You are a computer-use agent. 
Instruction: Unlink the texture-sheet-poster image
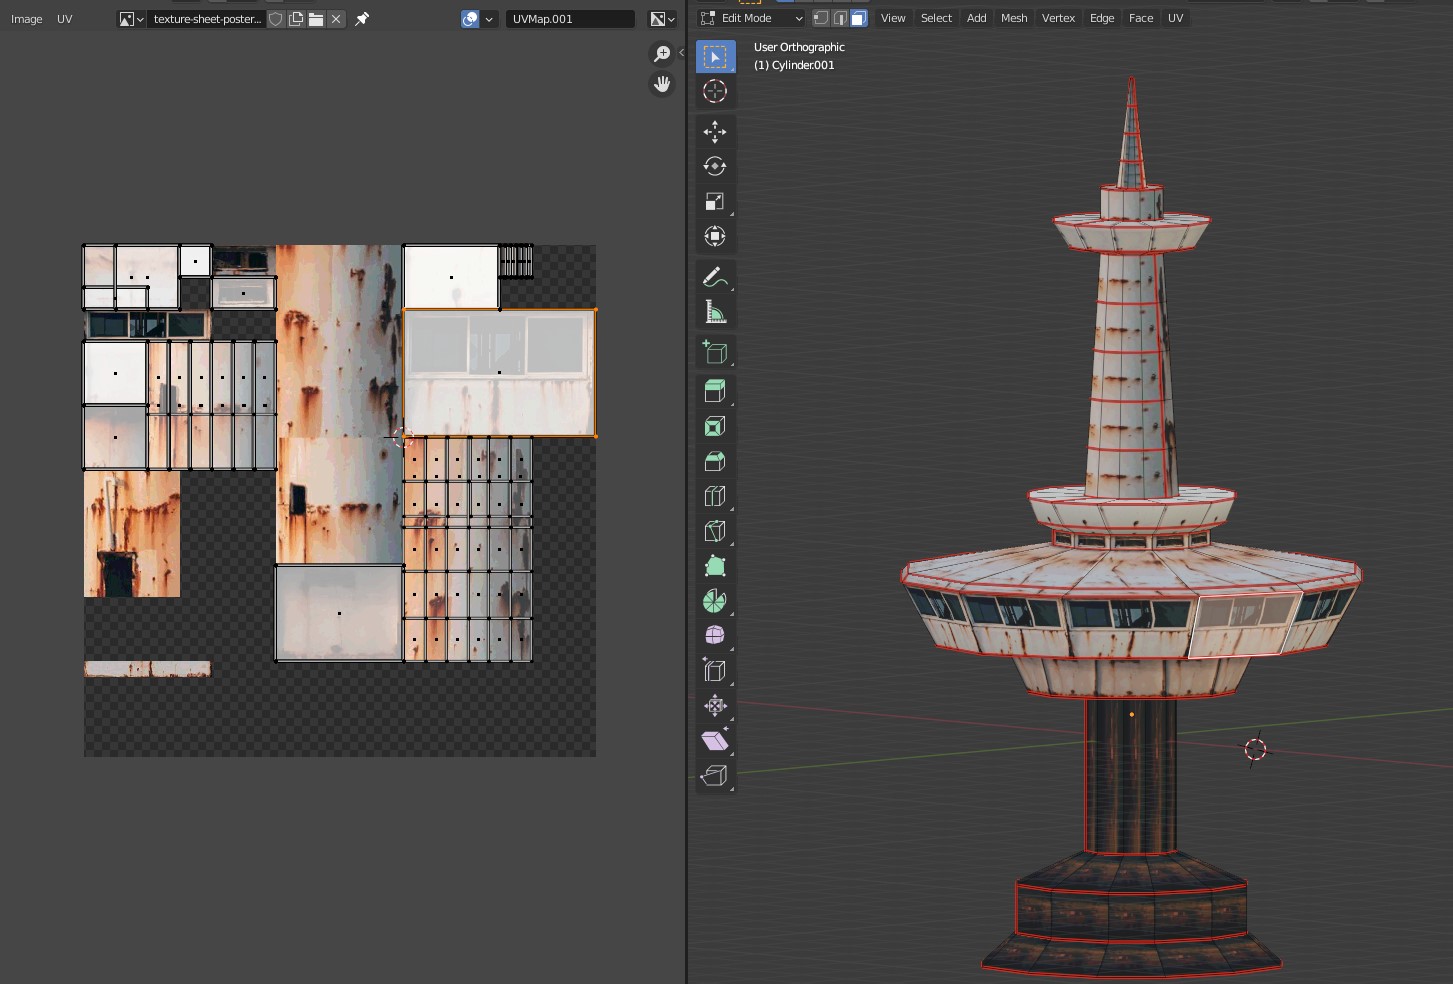(336, 19)
